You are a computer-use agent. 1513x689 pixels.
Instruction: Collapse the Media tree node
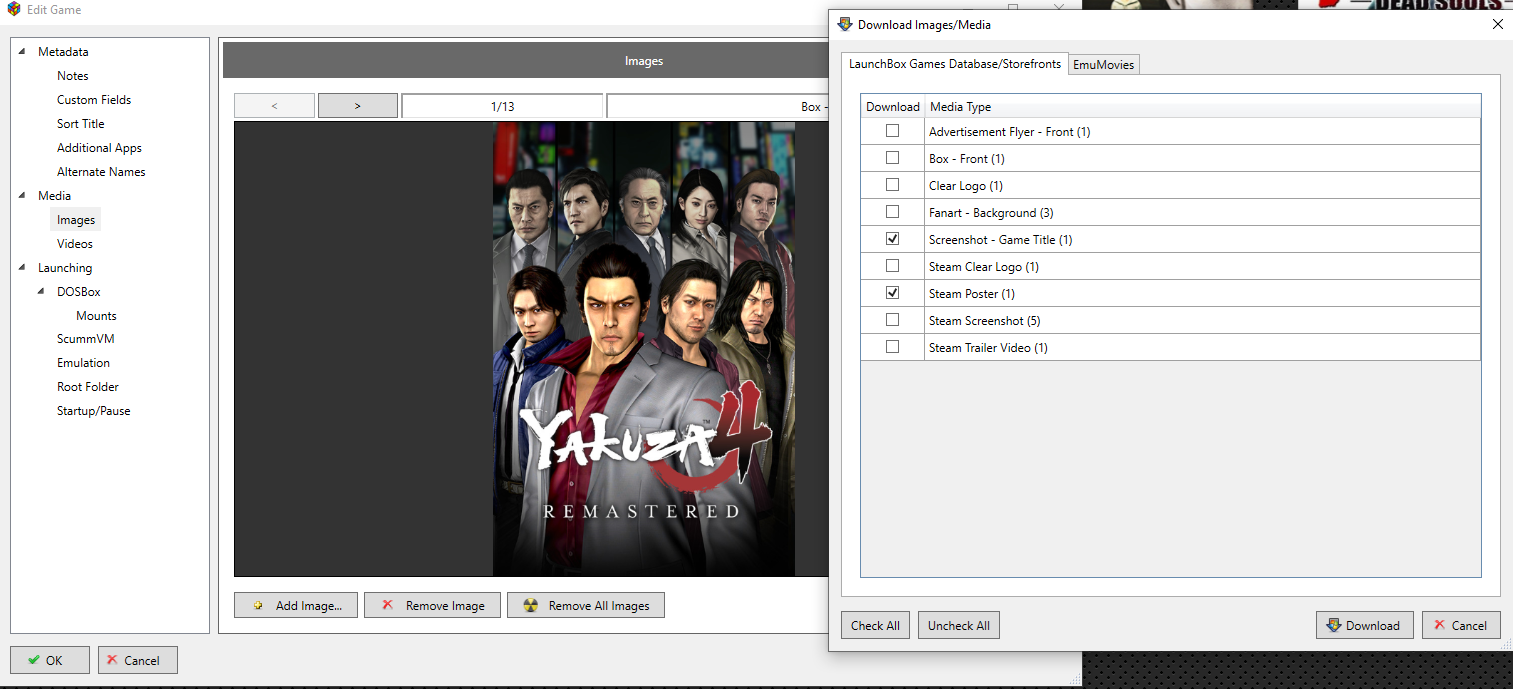[22, 196]
